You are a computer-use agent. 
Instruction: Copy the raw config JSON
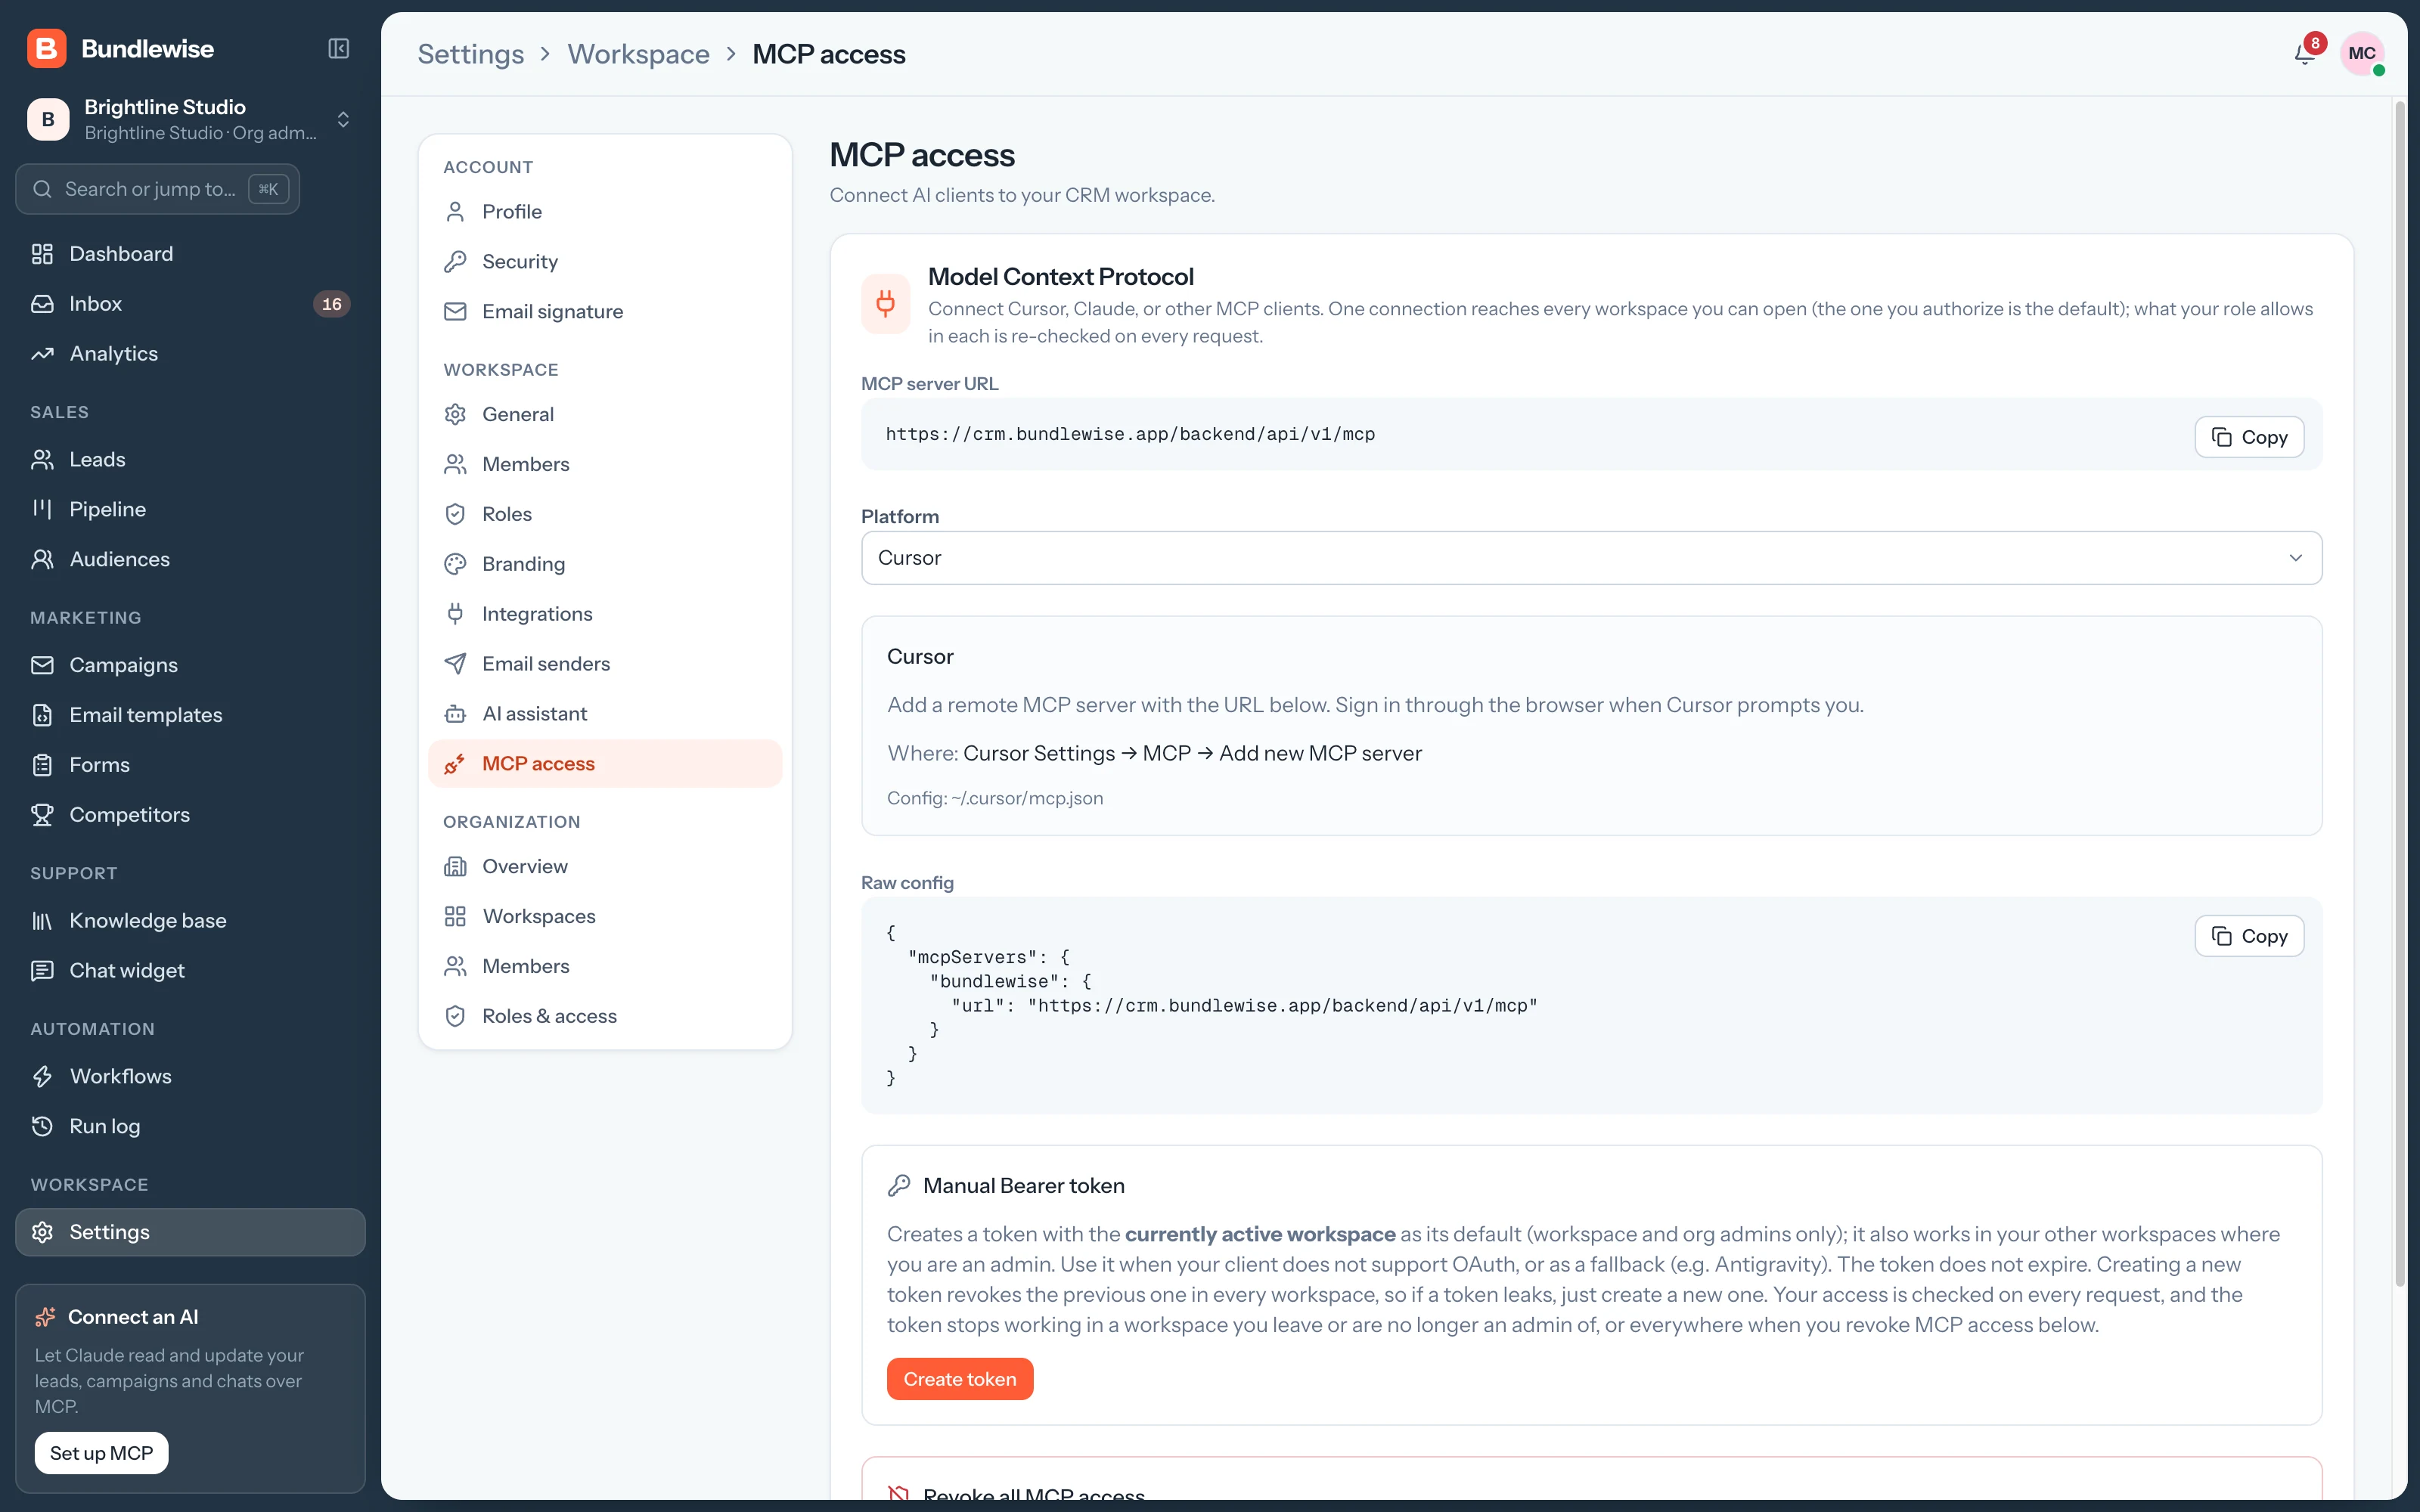pyautogui.click(x=2249, y=936)
